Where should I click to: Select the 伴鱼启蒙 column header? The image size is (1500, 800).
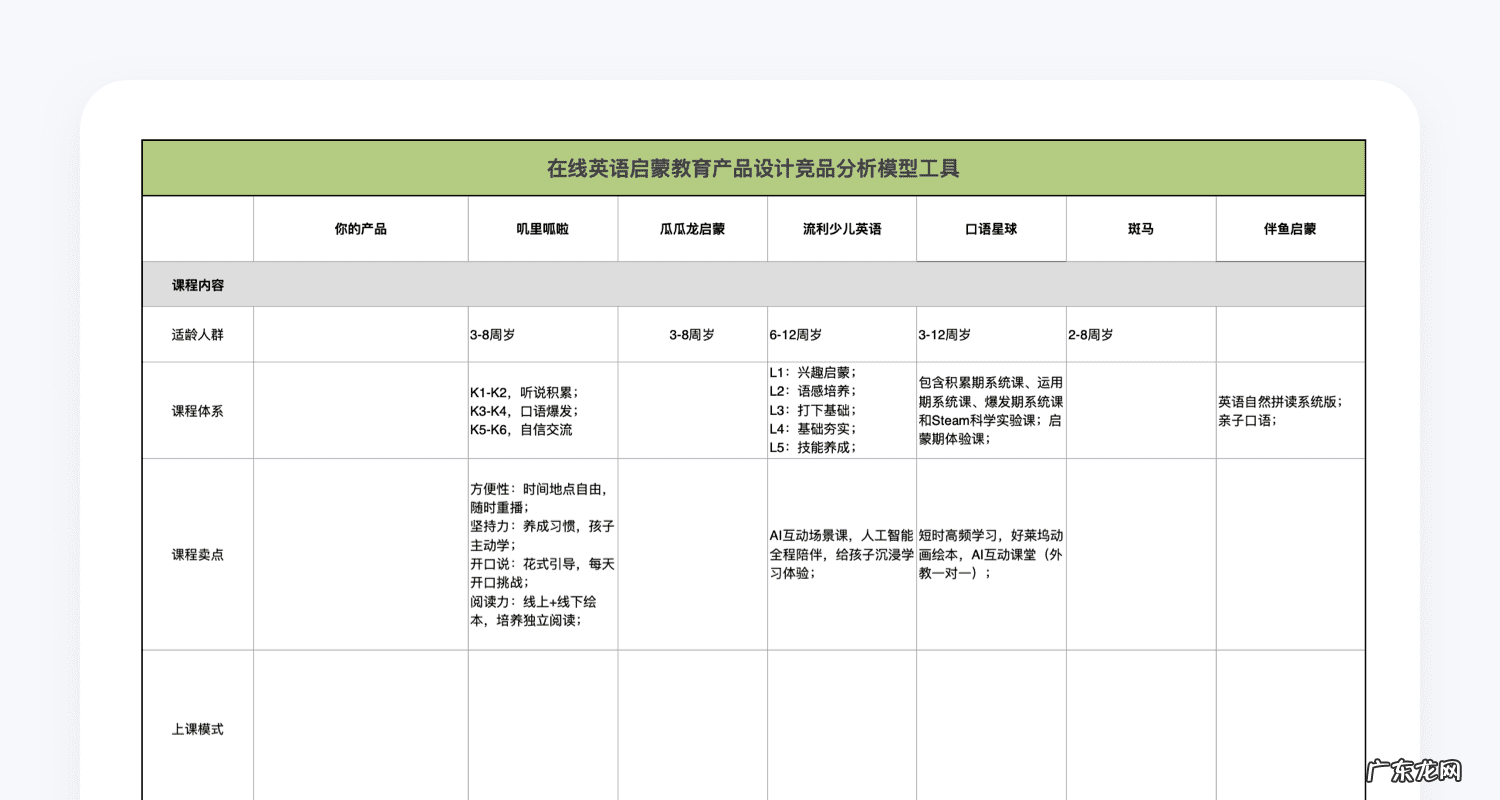pos(1289,228)
